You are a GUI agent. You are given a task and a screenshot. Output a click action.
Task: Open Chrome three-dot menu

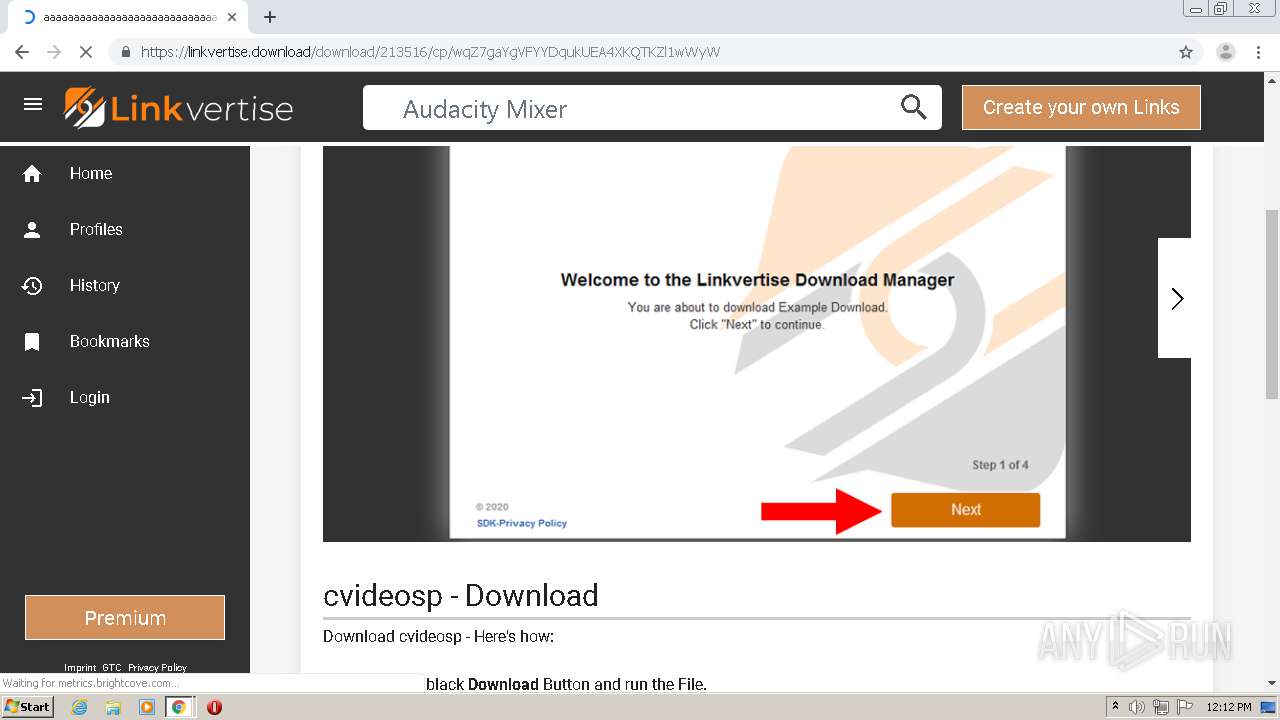coord(1259,52)
